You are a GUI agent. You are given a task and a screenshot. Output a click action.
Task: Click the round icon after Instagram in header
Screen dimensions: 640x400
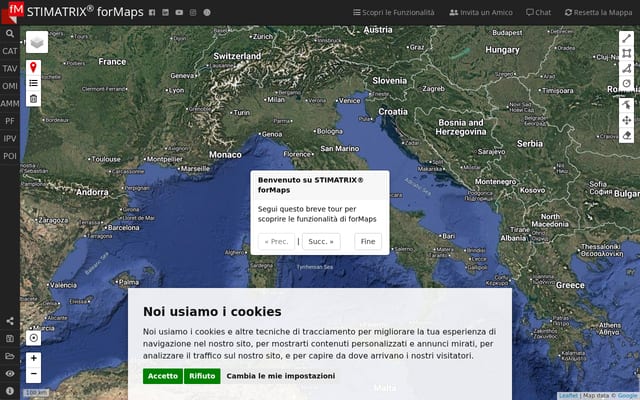click(x=207, y=13)
